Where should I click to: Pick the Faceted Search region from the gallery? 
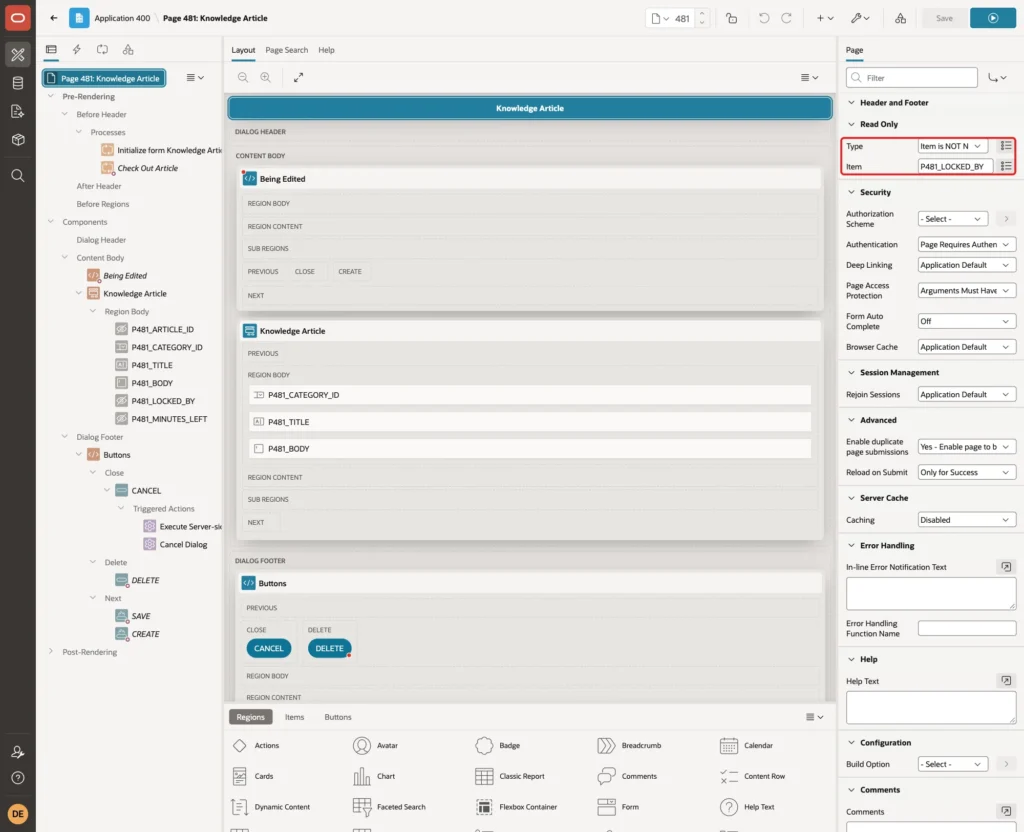tap(389, 807)
